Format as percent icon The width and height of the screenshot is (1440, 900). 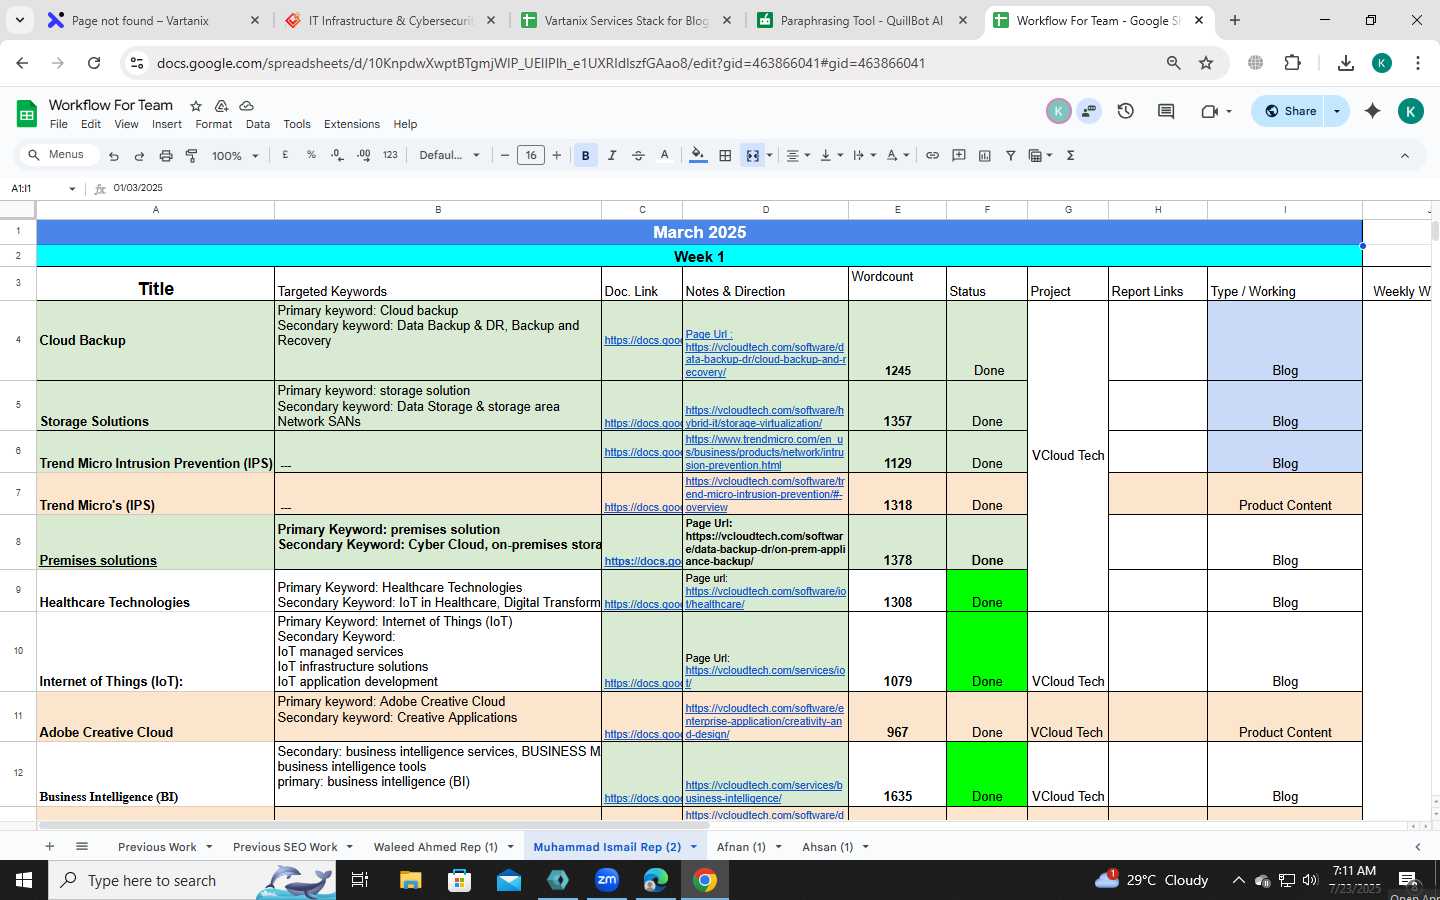[x=311, y=155]
